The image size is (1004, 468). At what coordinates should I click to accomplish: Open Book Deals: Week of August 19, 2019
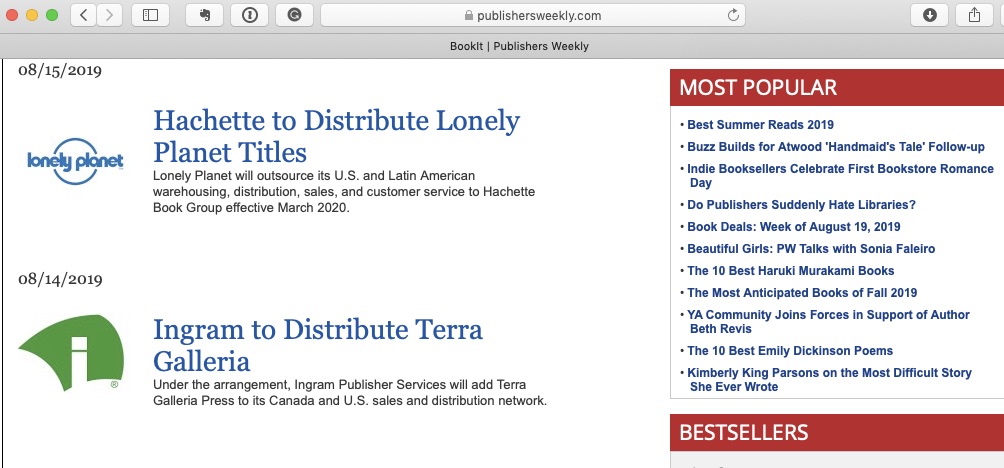794,227
